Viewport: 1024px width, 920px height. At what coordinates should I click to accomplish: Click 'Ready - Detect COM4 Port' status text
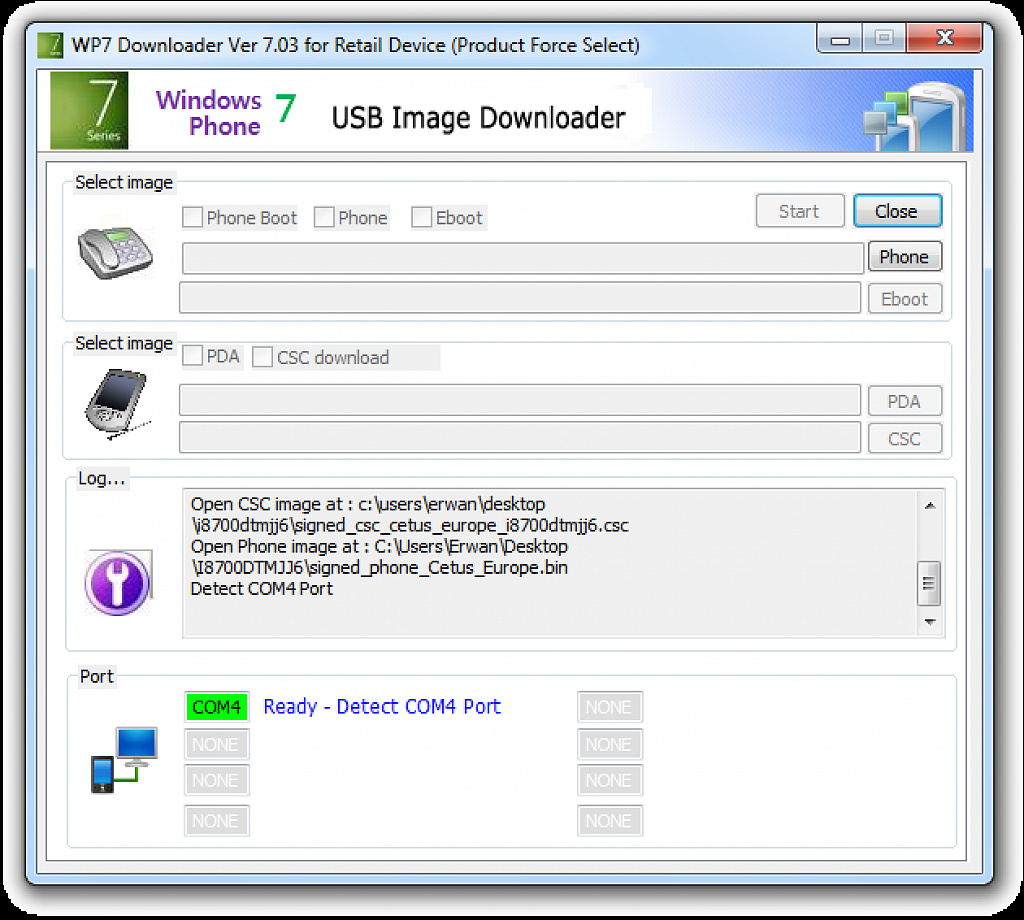click(382, 707)
